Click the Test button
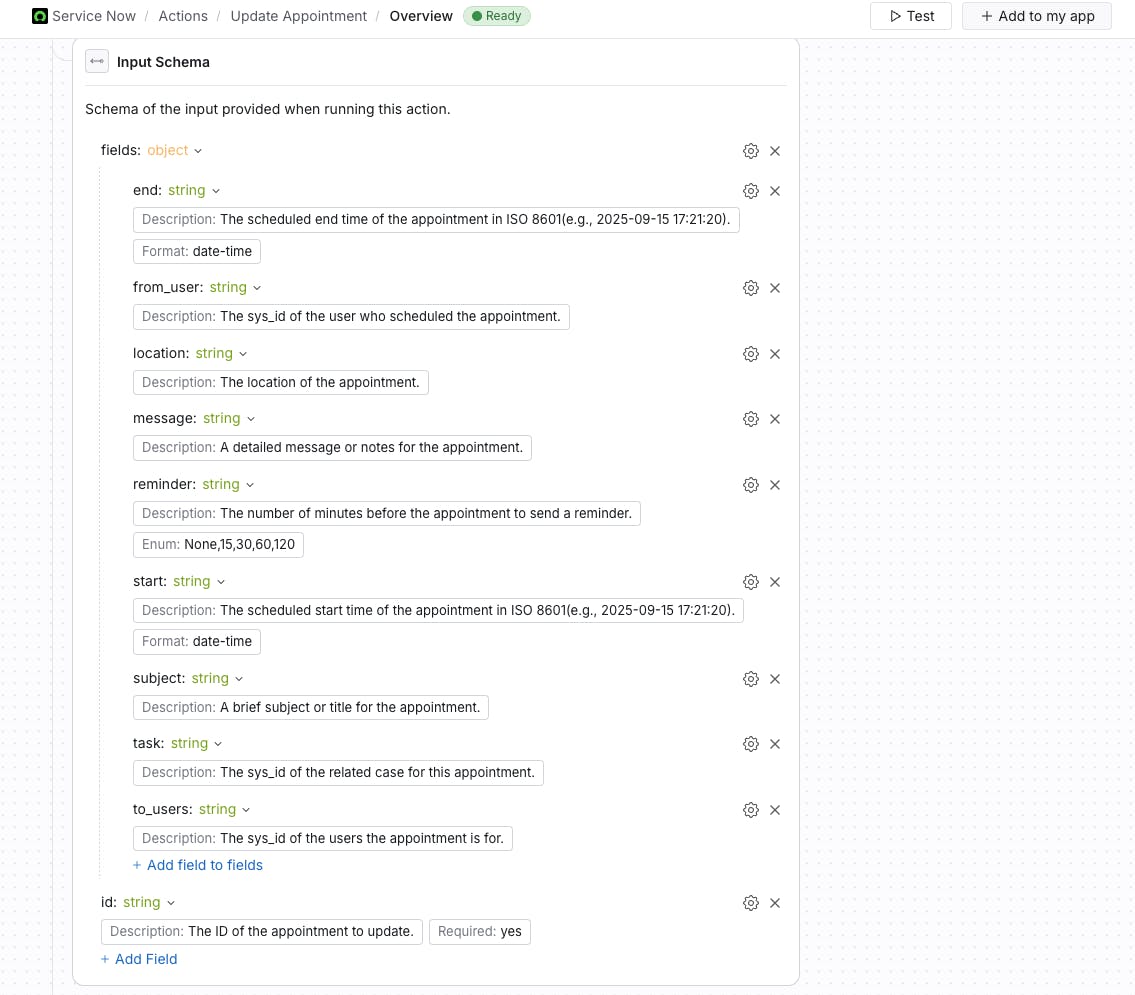The image size is (1135, 995). (911, 16)
